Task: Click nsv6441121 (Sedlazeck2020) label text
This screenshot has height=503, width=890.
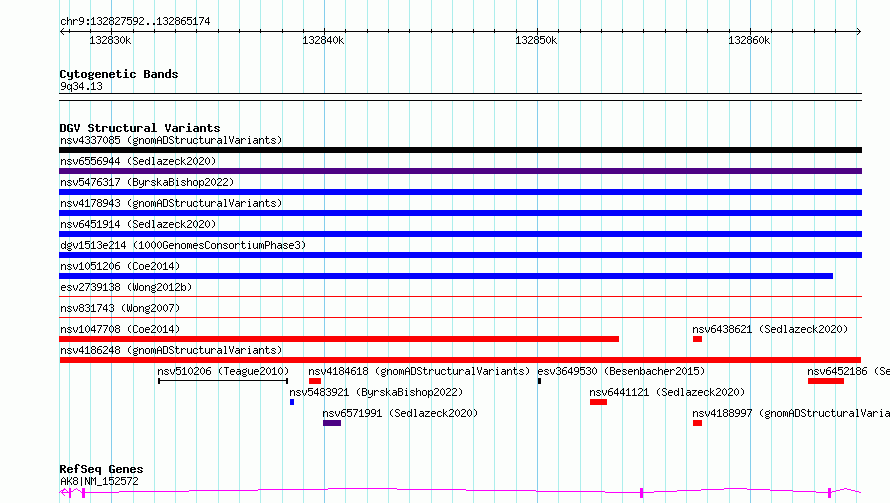Action: click(x=667, y=392)
